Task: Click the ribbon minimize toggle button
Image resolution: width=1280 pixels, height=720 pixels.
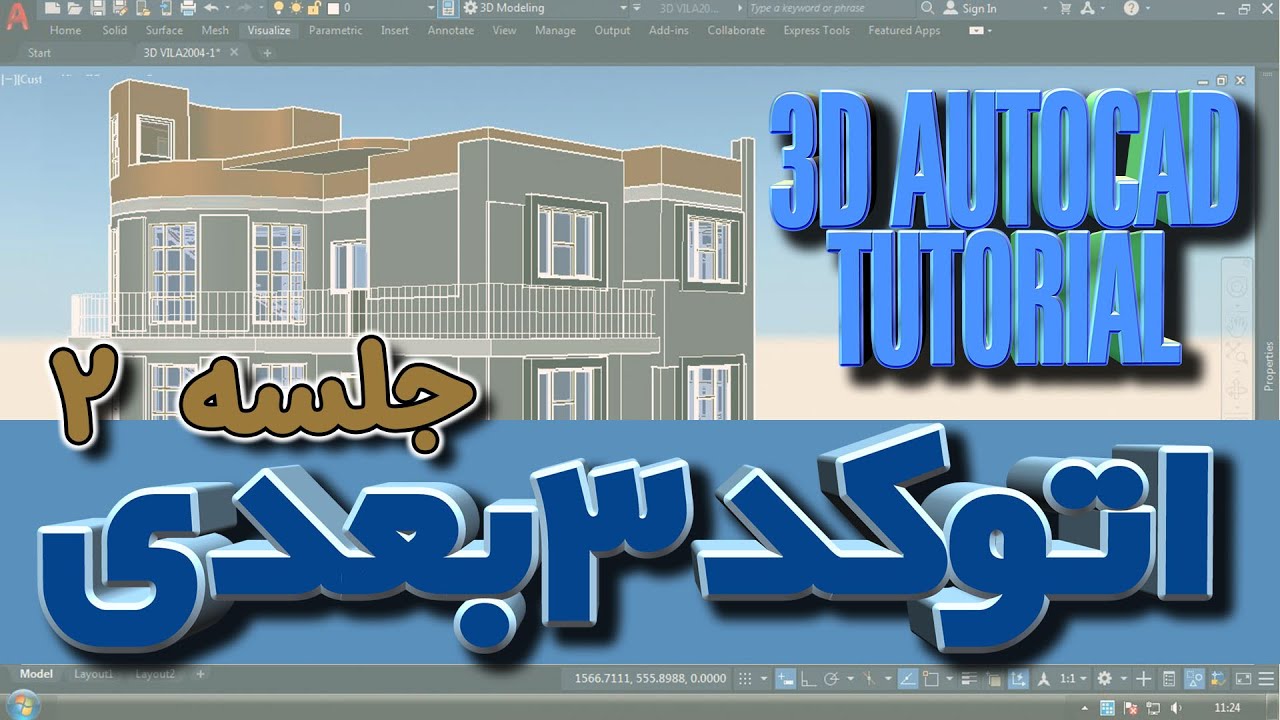Action: [975, 30]
